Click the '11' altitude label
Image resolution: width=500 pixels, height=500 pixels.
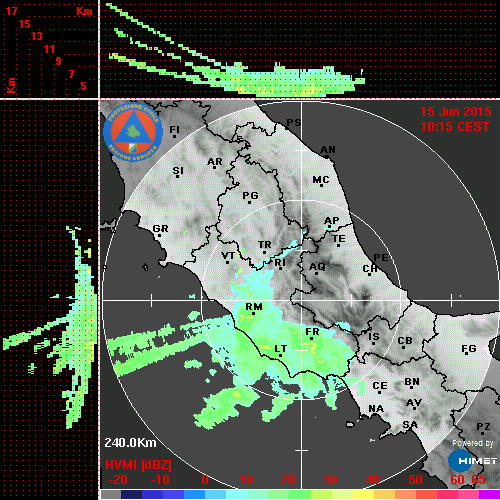click(x=49, y=49)
